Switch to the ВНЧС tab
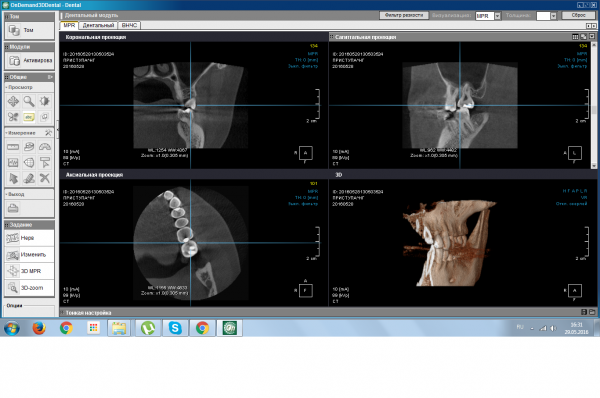 pos(129,25)
